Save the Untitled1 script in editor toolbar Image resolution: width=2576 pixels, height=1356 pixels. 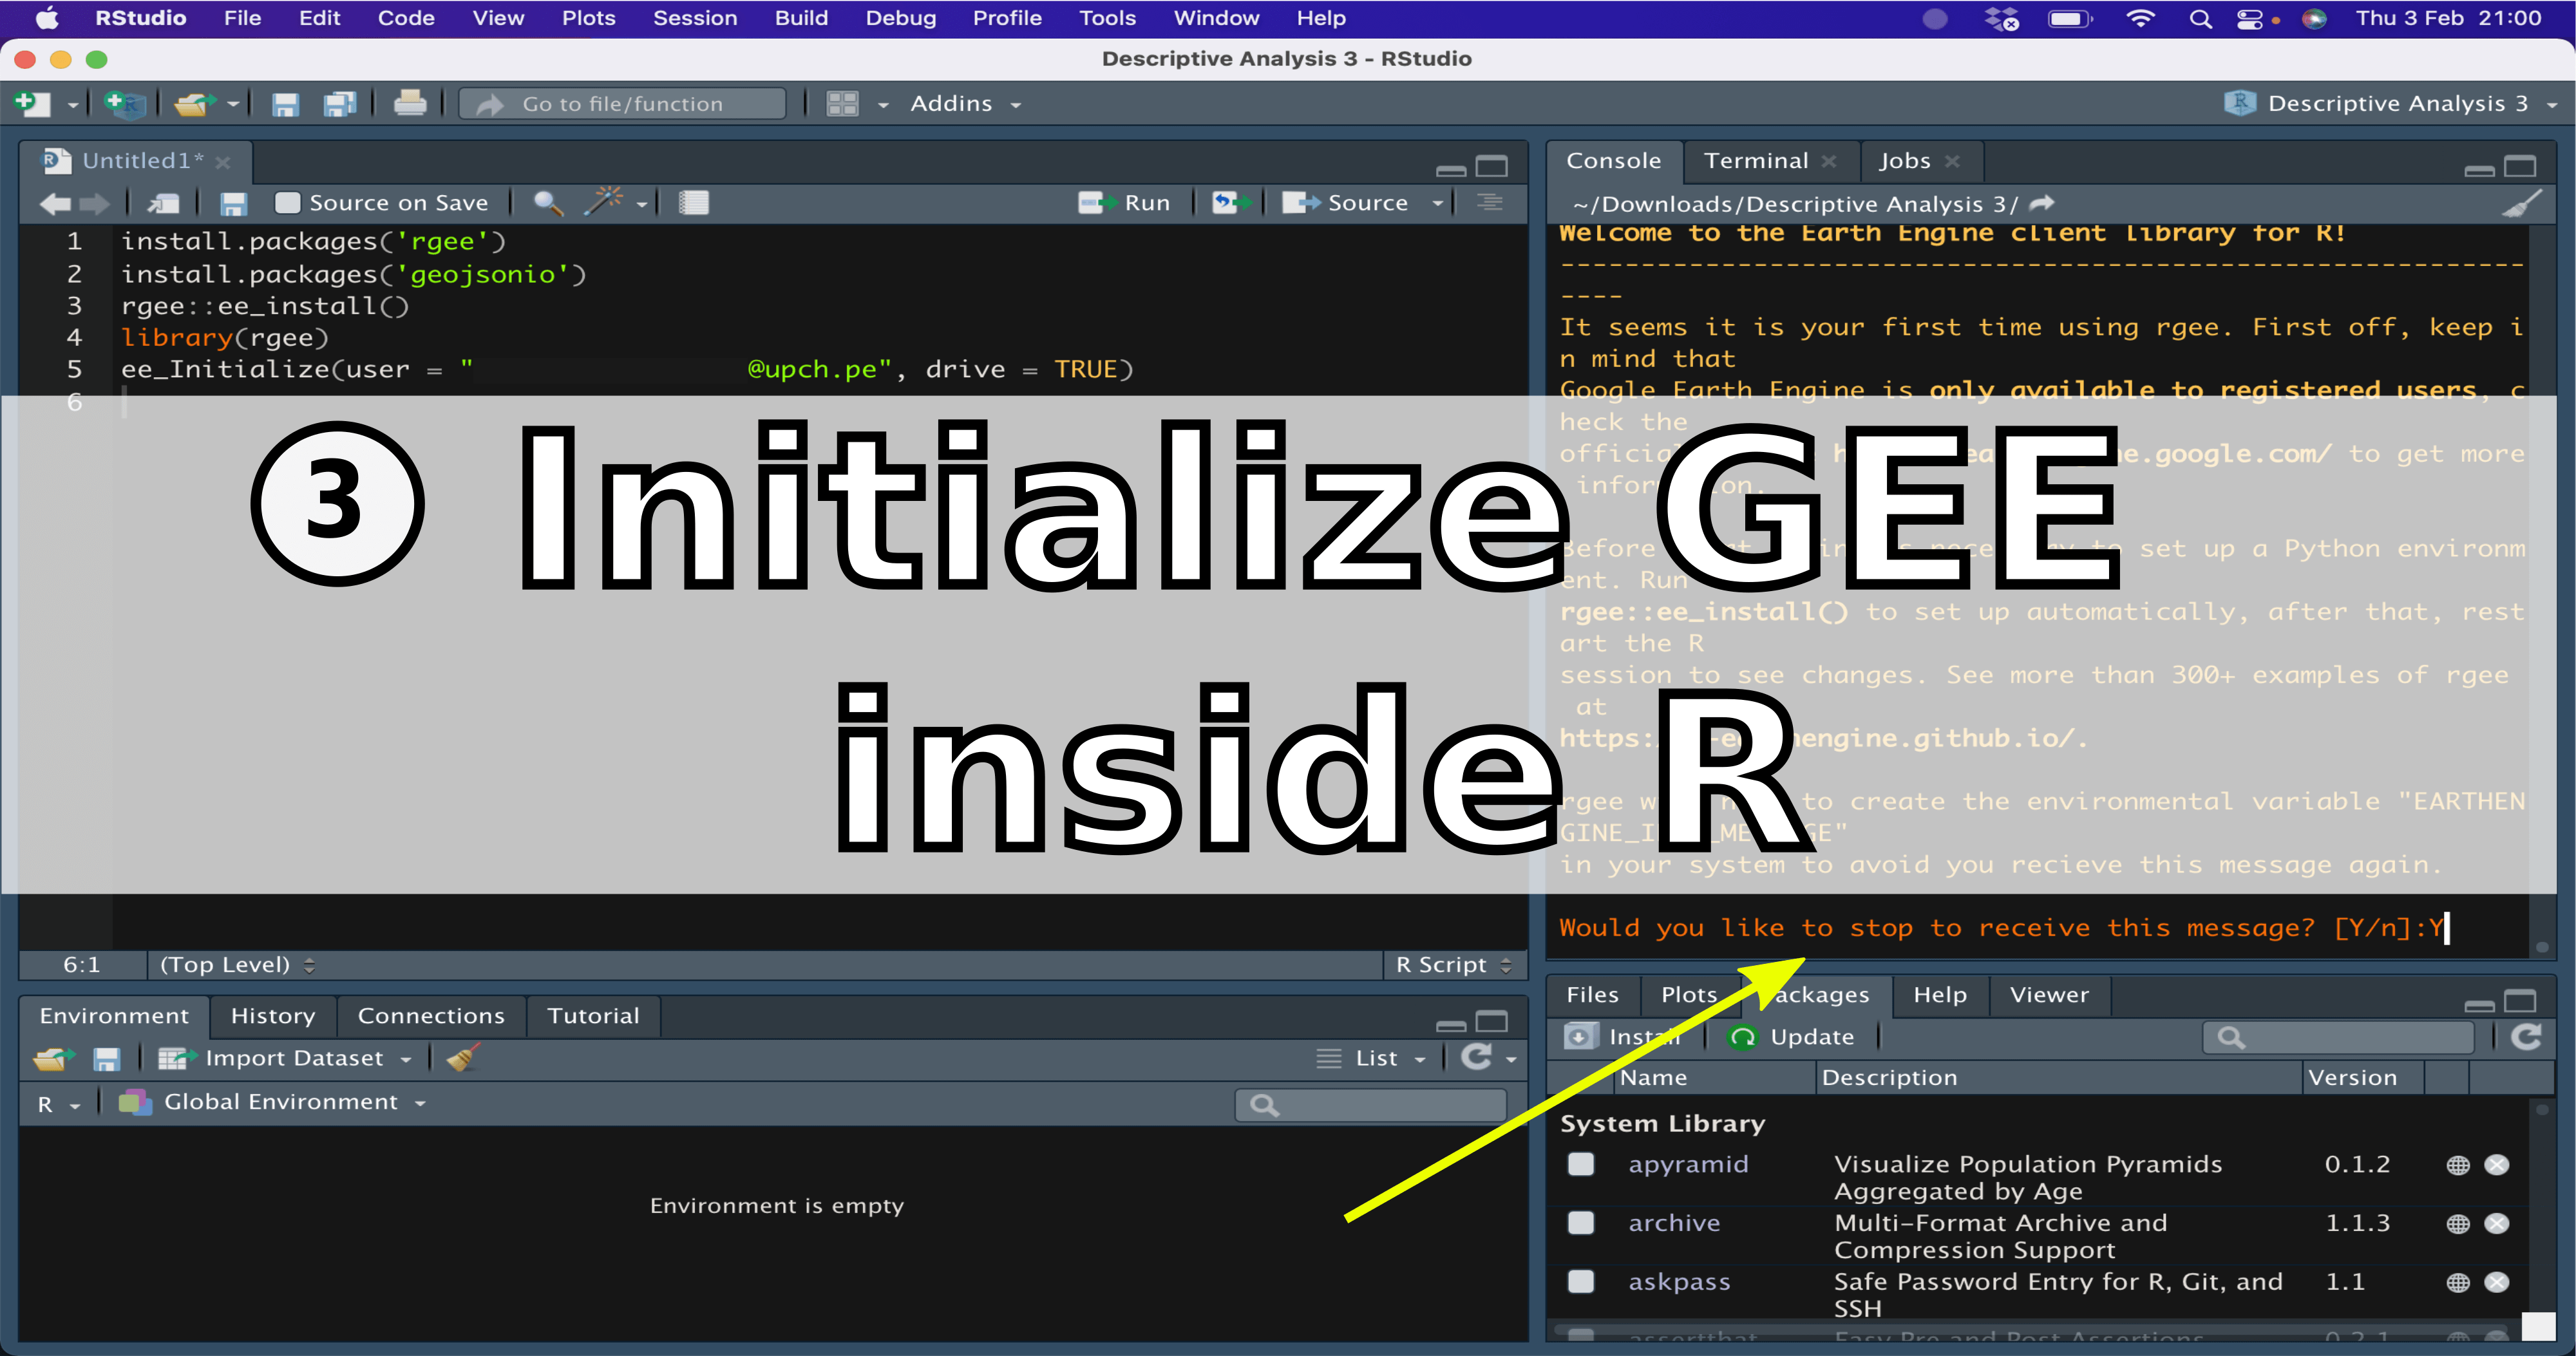233,204
